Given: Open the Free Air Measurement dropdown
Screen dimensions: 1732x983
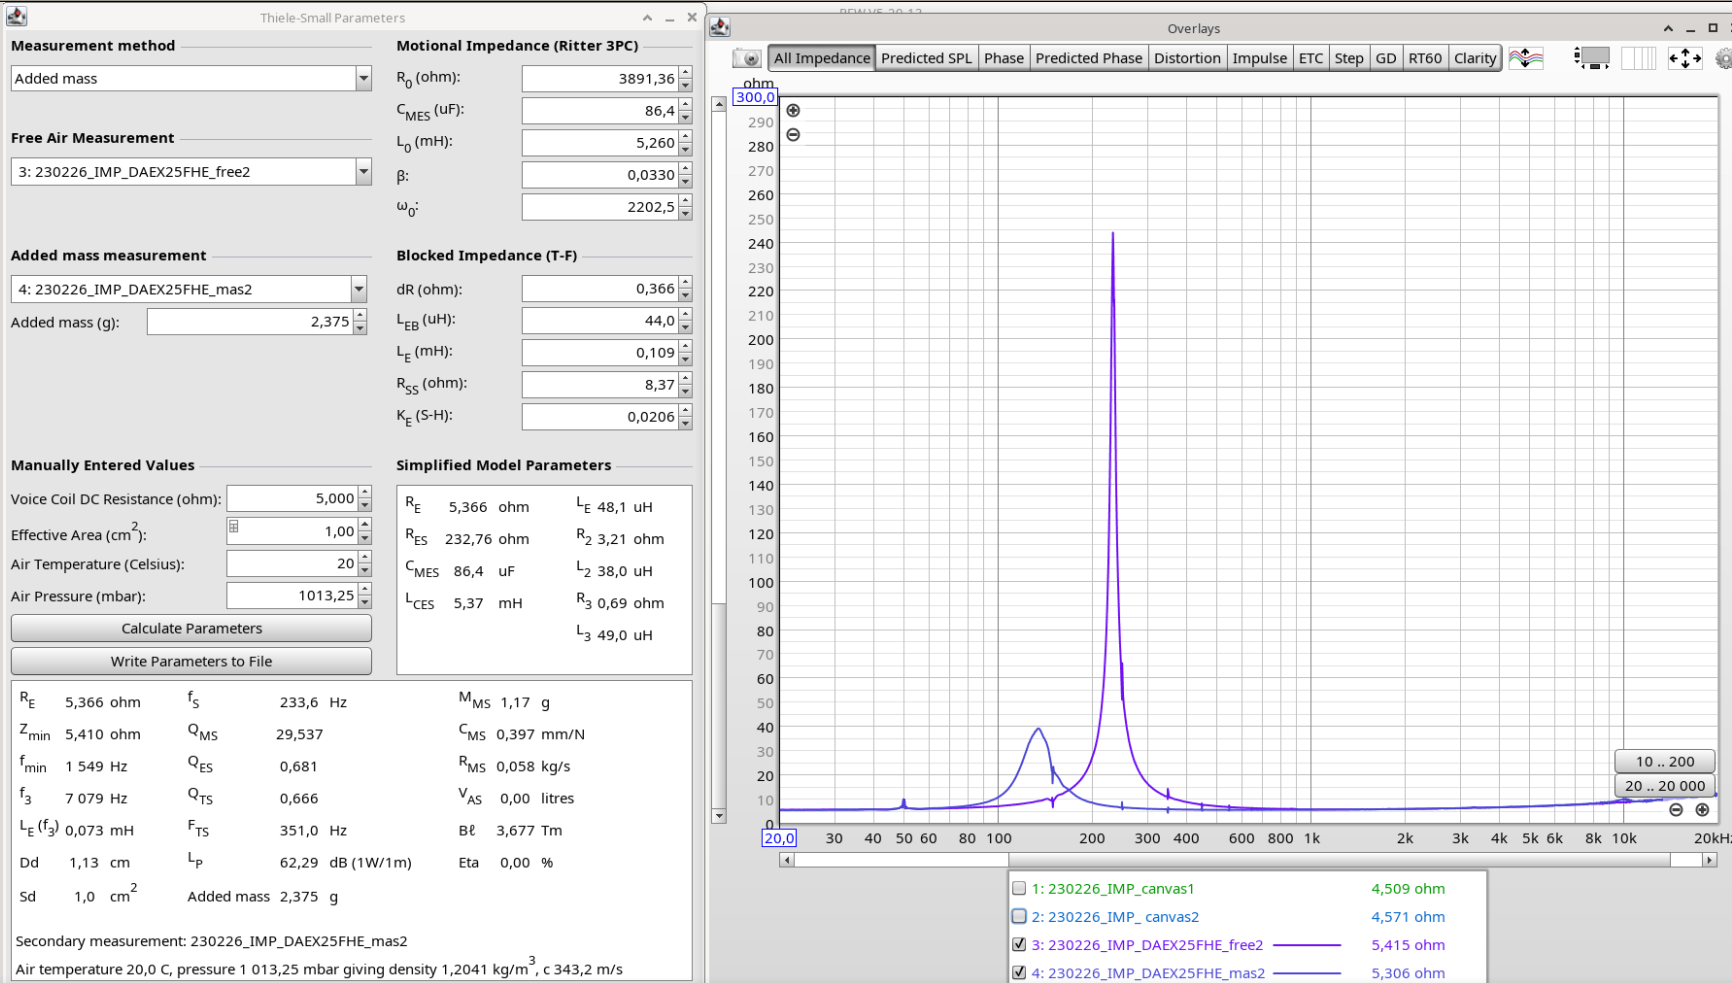Looking at the screenshot, I should click(363, 172).
